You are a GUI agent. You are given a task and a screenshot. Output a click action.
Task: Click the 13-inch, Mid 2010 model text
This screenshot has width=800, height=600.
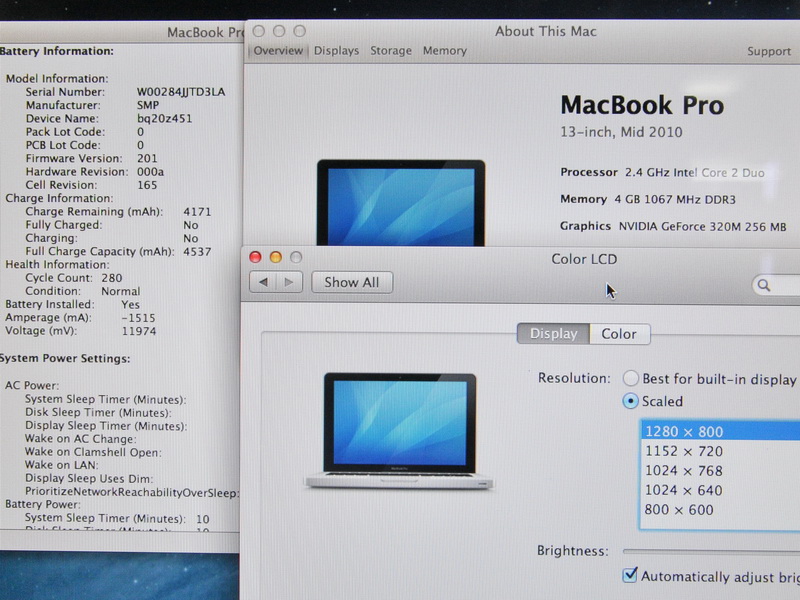coord(621,132)
